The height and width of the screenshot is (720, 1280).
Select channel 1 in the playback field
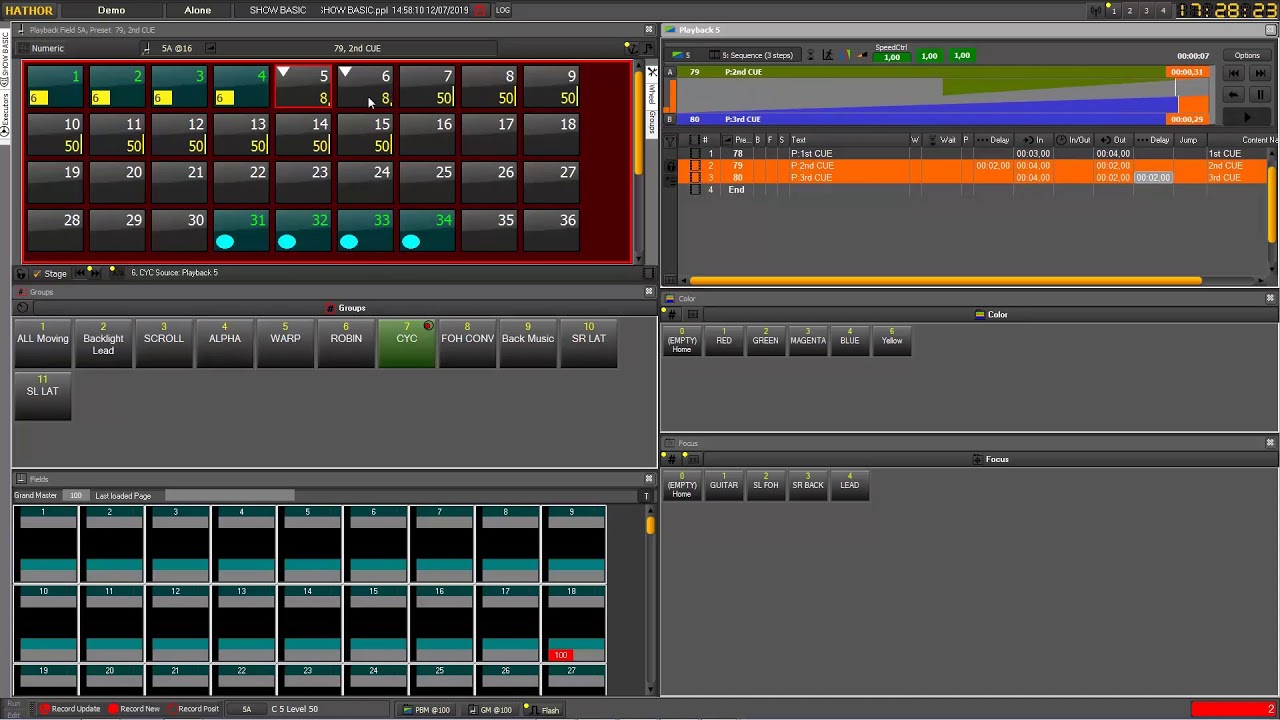point(55,87)
